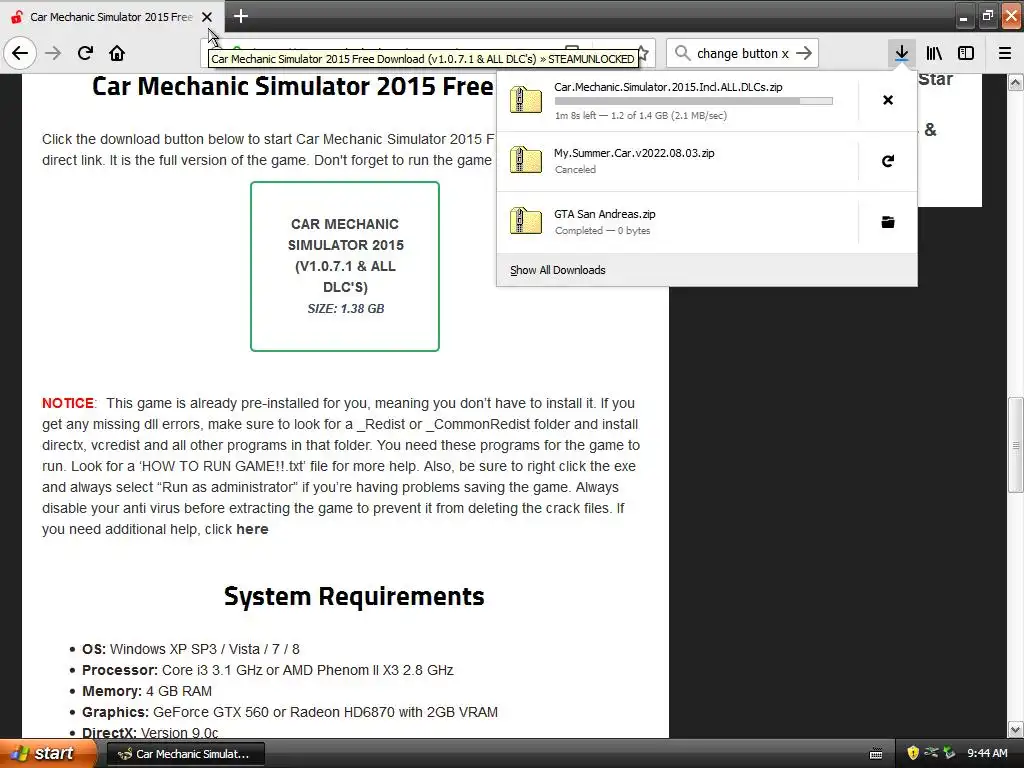Click the download progress bar
1024x768 pixels.
coord(694,101)
